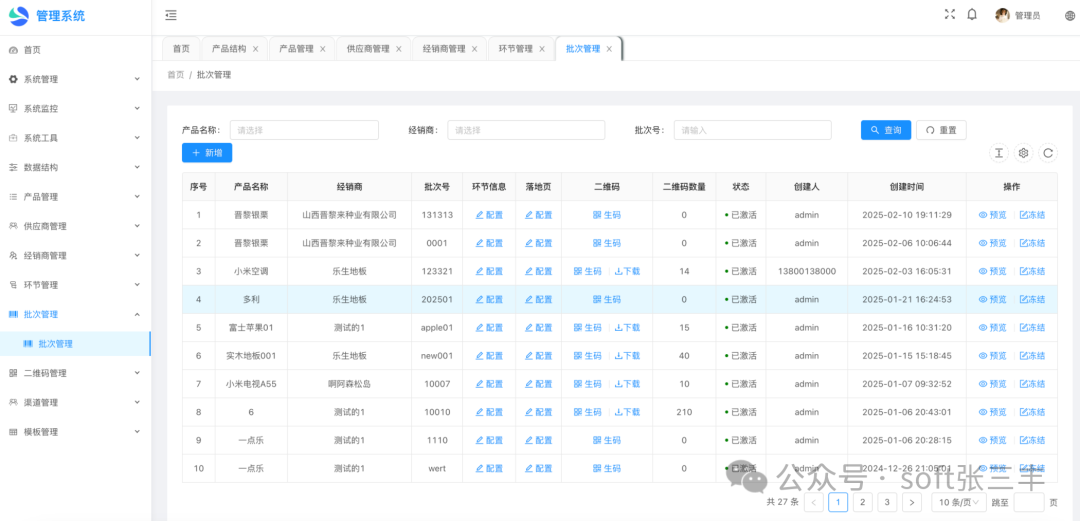Image resolution: width=1080 pixels, height=521 pixels.
Task: Open notifications bell icon
Action: [972, 15]
